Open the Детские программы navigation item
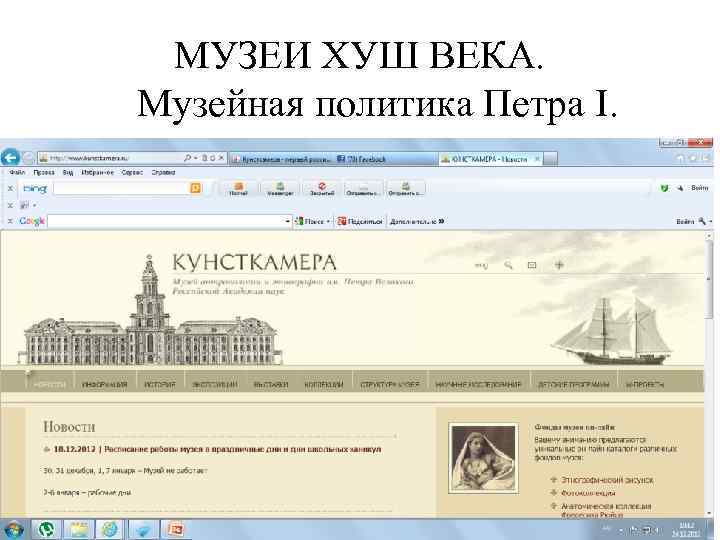The height and width of the screenshot is (540, 720). (x=574, y=384)
